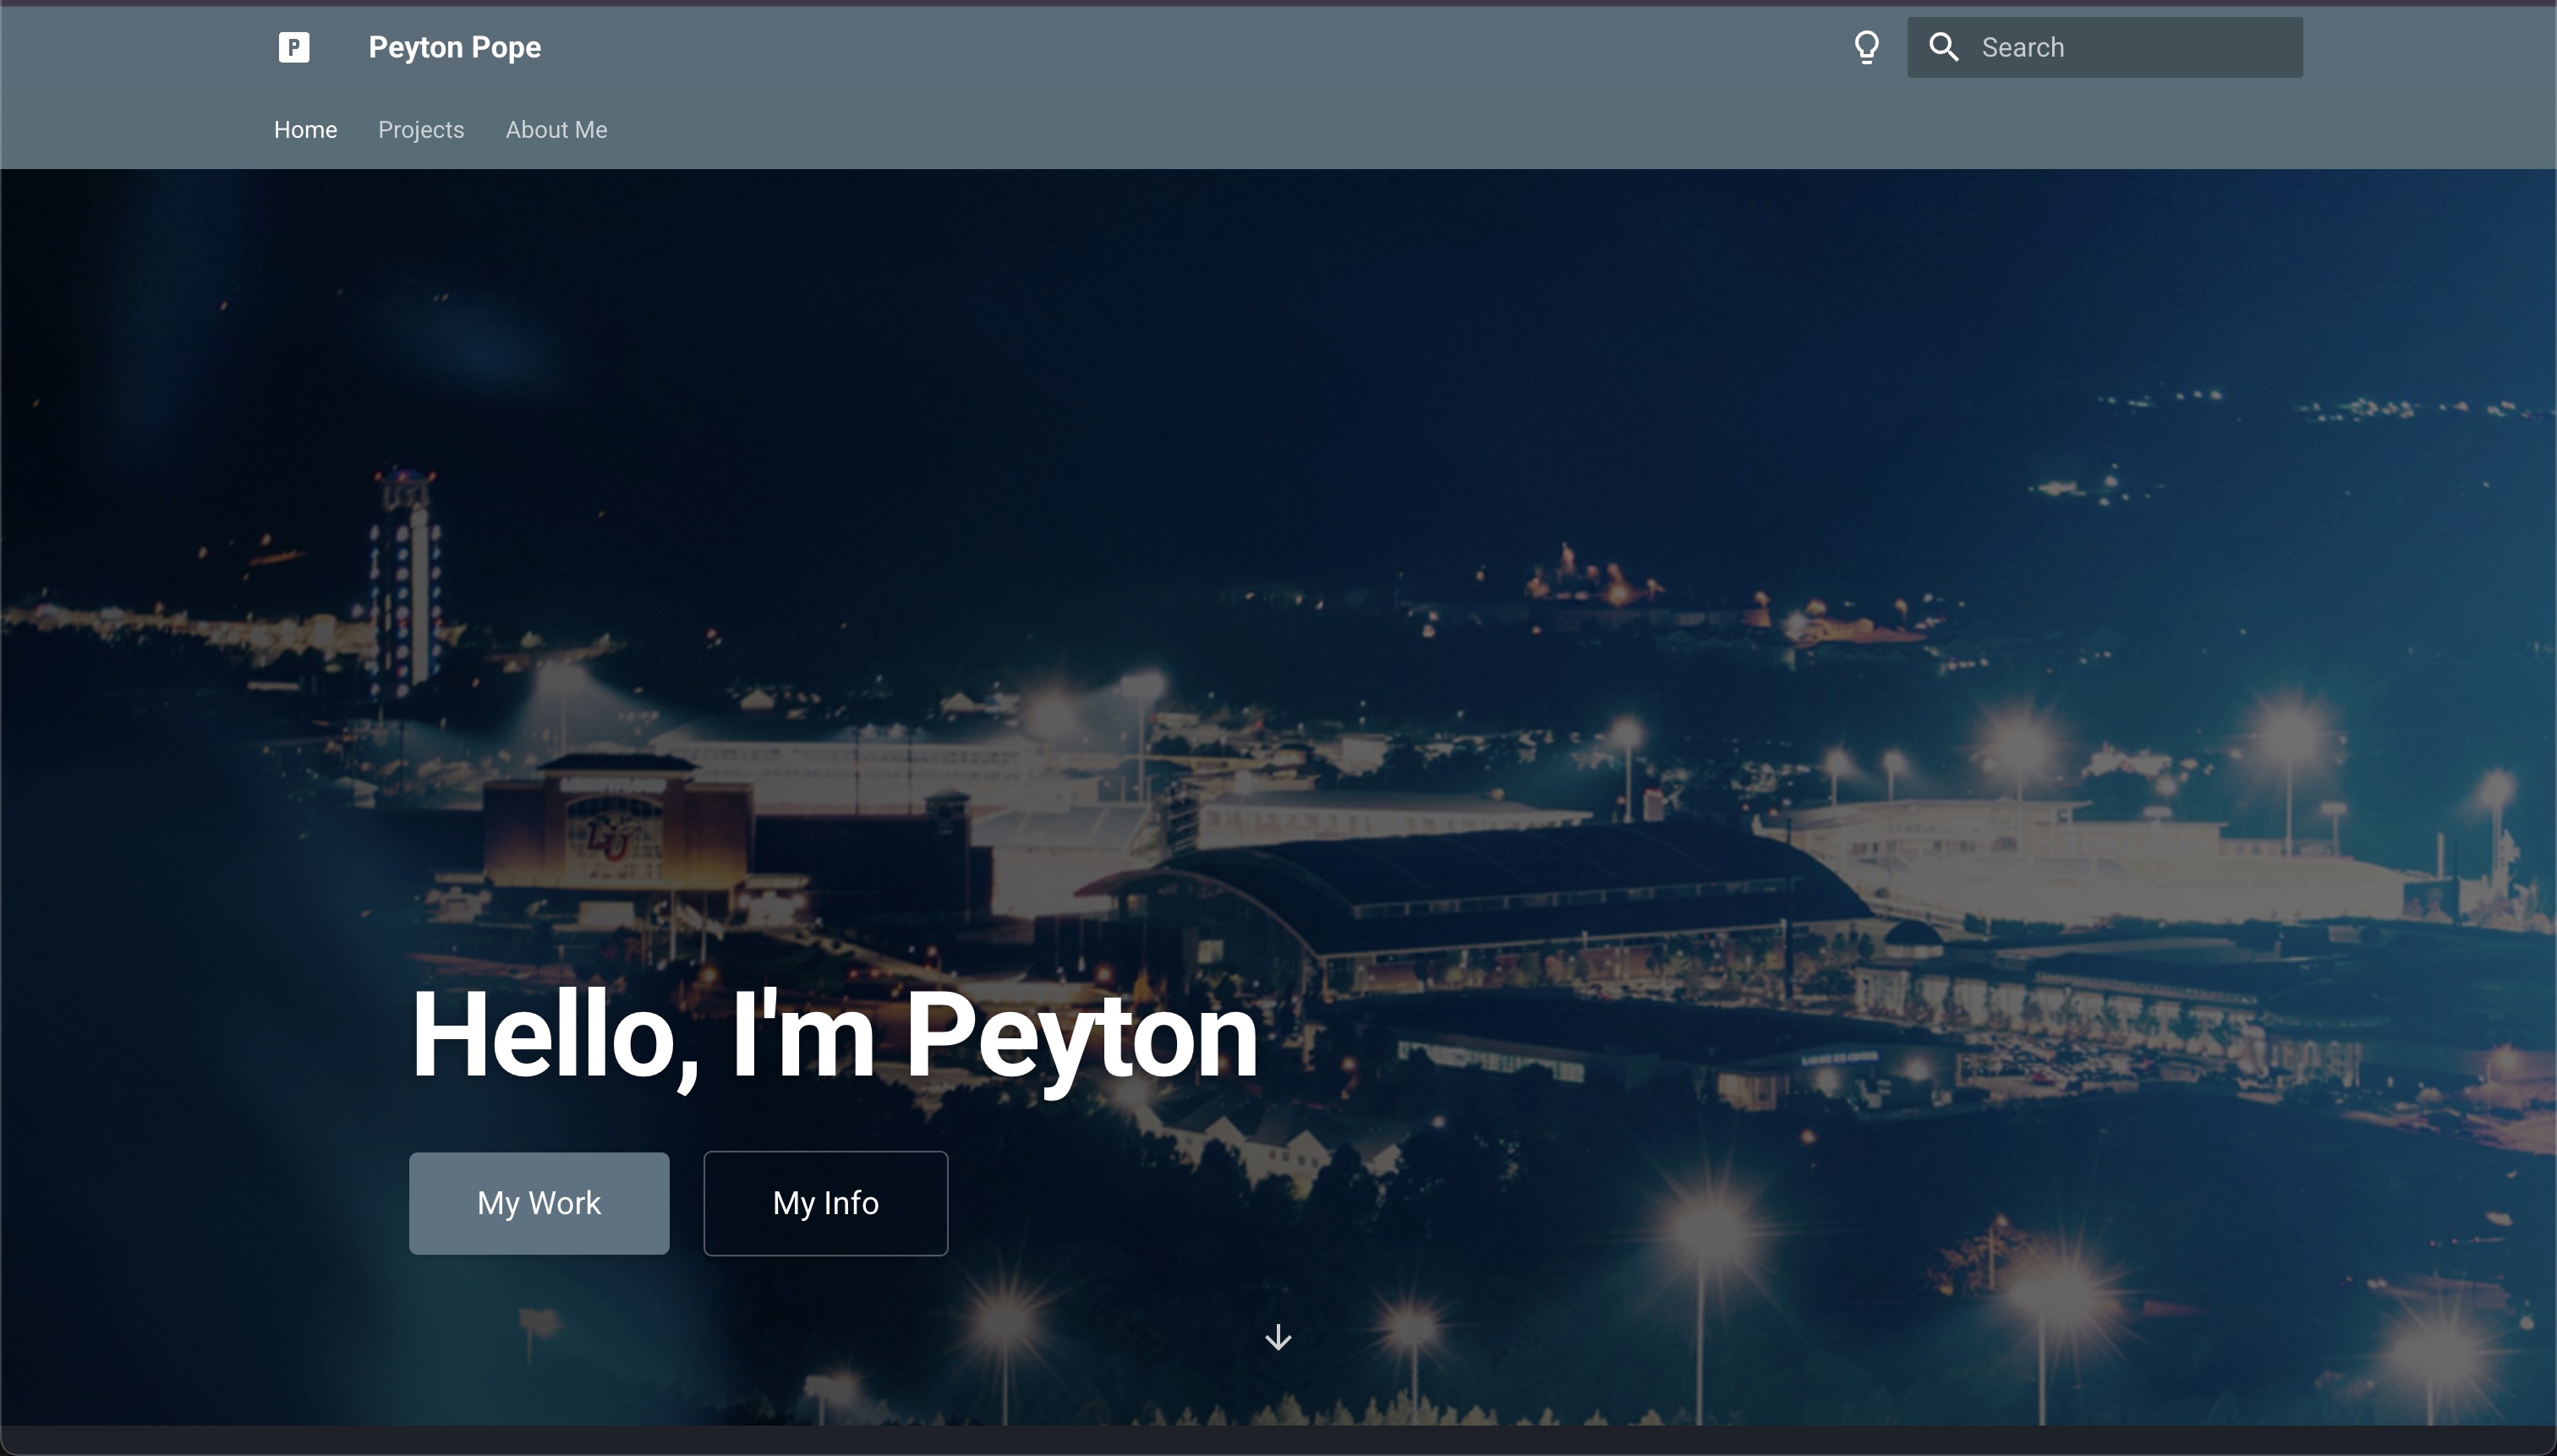2557x1456 pixels.
Task: Toggle the lightbulb color theme switch
Action: coord(1866,47)
